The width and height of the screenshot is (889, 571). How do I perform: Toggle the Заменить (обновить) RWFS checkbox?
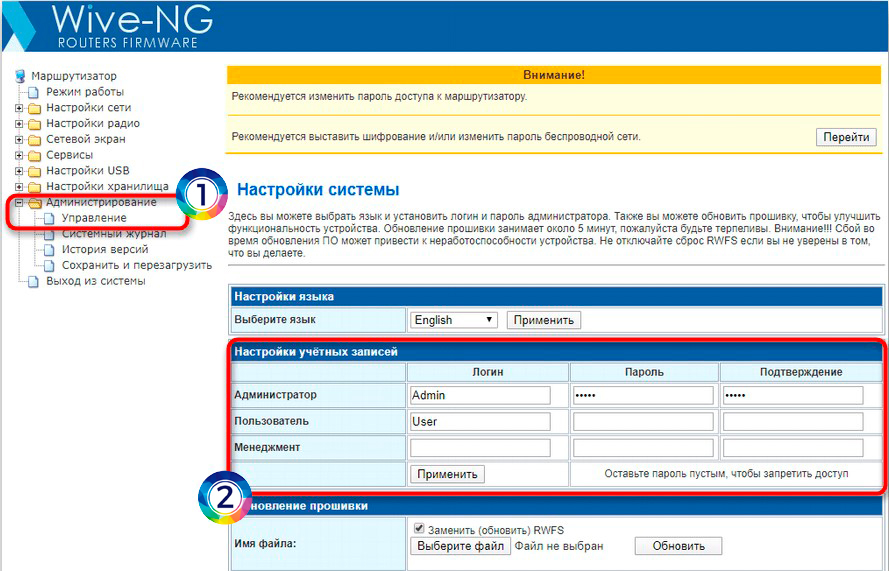click(419, 528)
